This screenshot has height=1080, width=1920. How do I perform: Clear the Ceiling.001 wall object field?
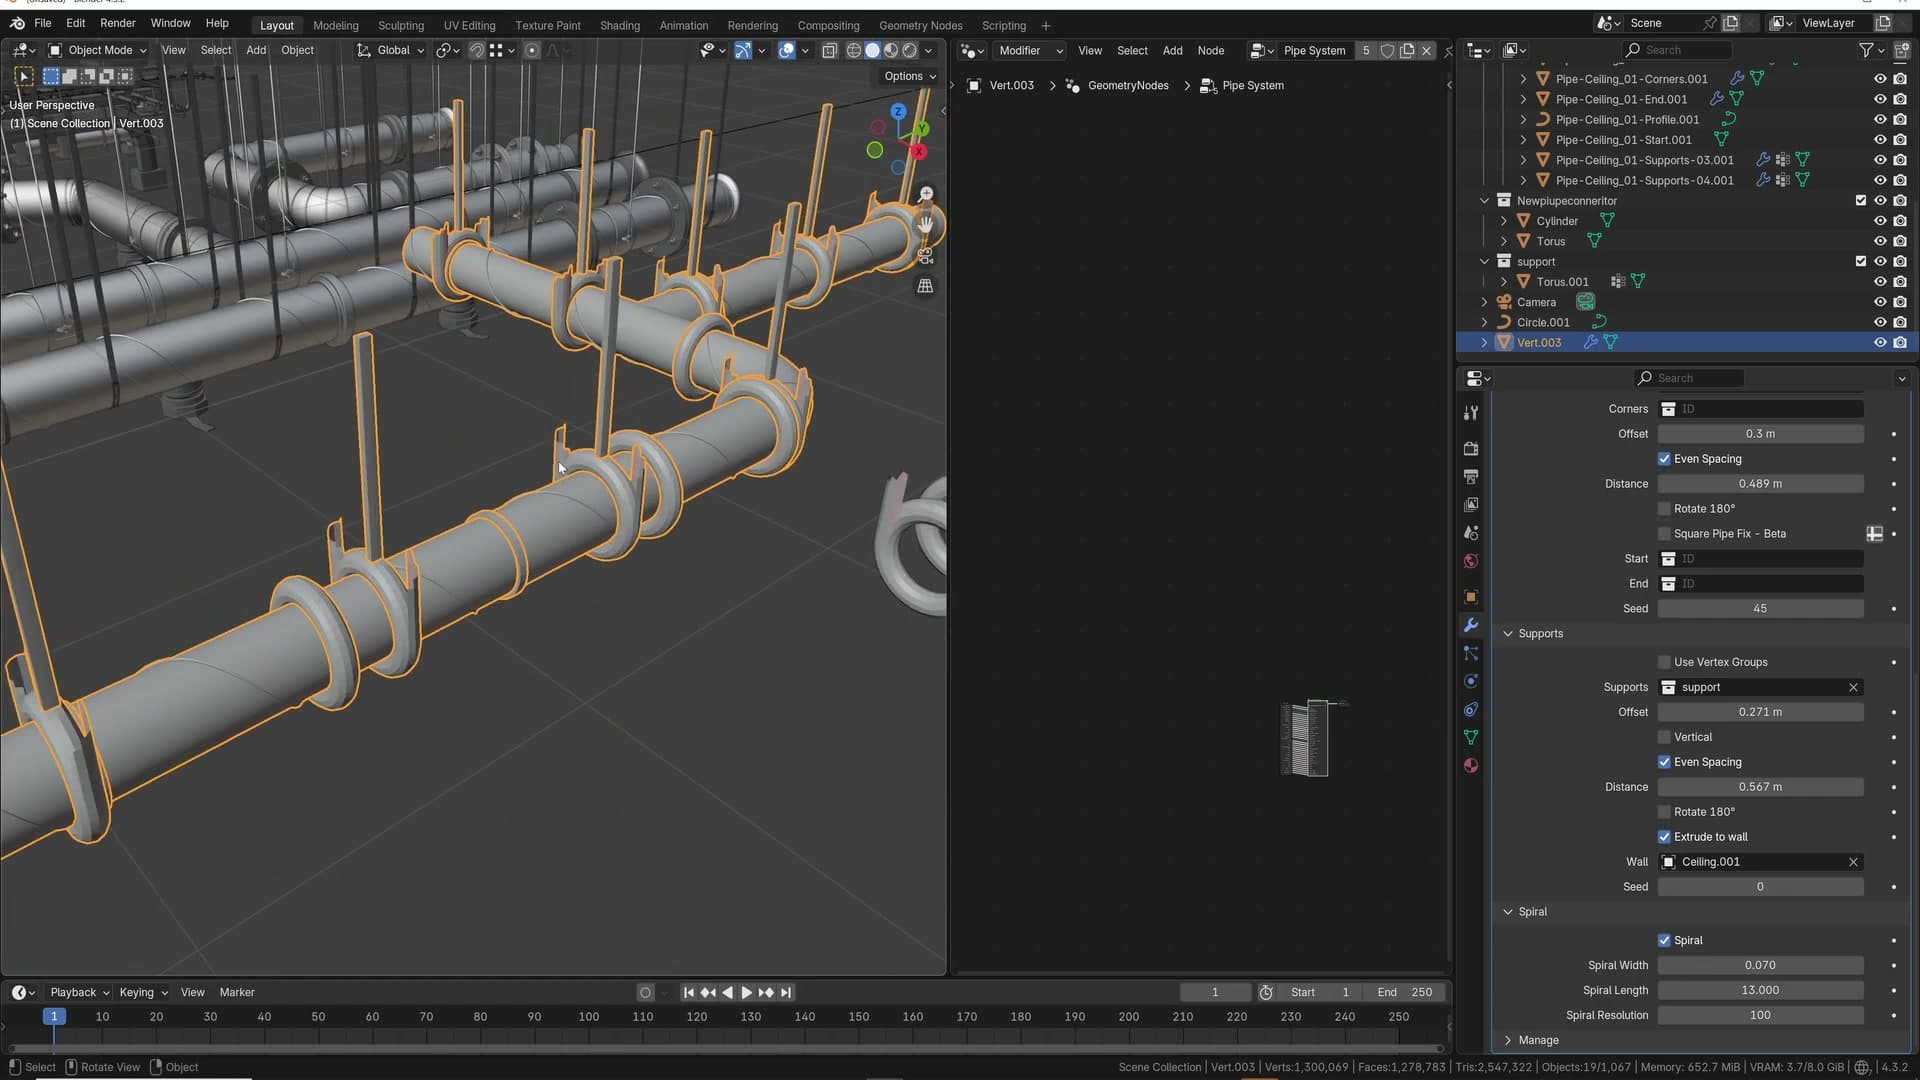(x=1853, y=862)
